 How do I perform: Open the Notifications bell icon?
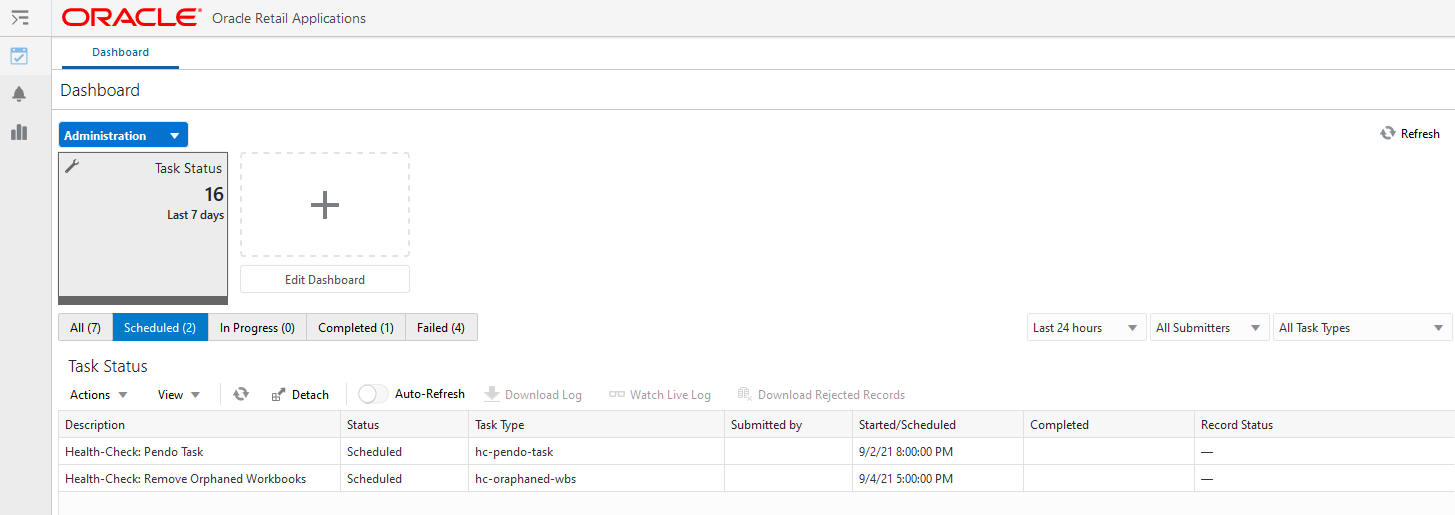pos(19,94)
